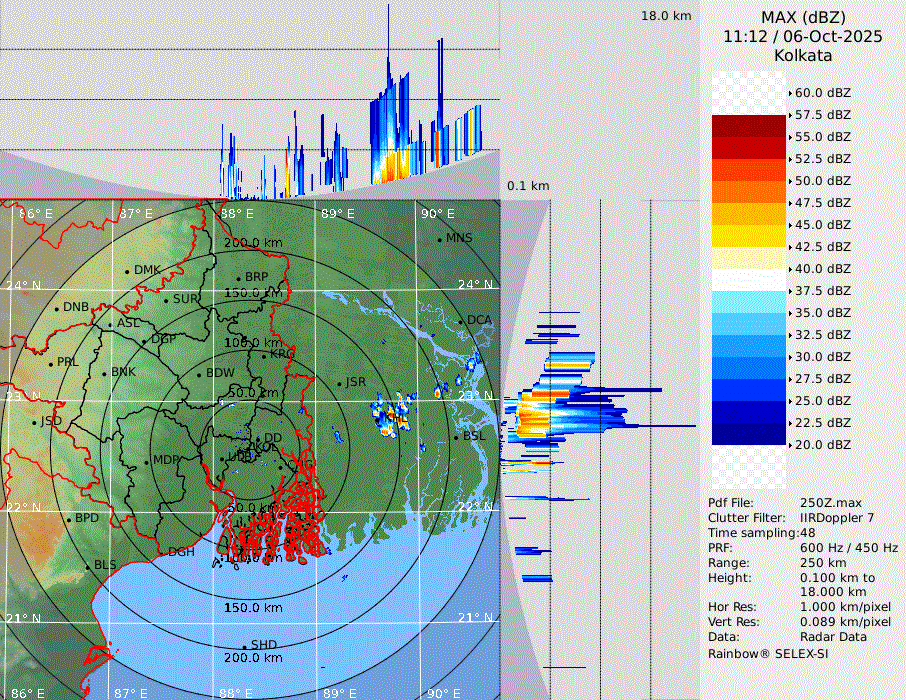
Task: Click the Kolkata radar site name
Action: click(803, 55)
